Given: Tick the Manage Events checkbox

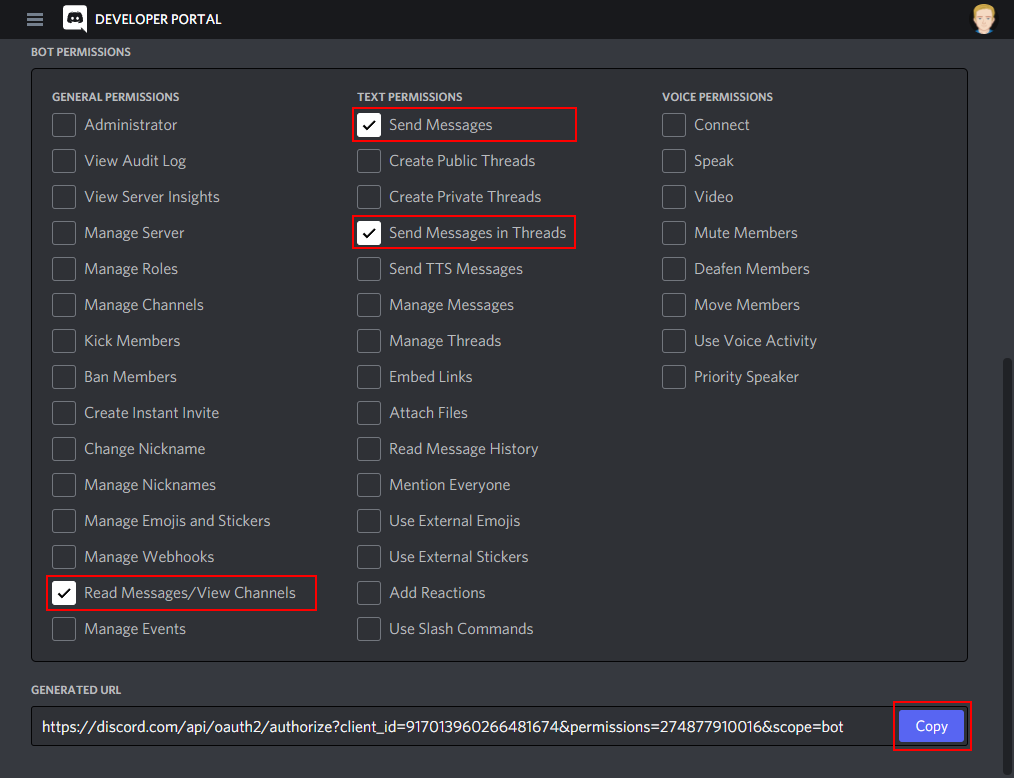Looking at the screenshot, I should (x=64, y=629).
